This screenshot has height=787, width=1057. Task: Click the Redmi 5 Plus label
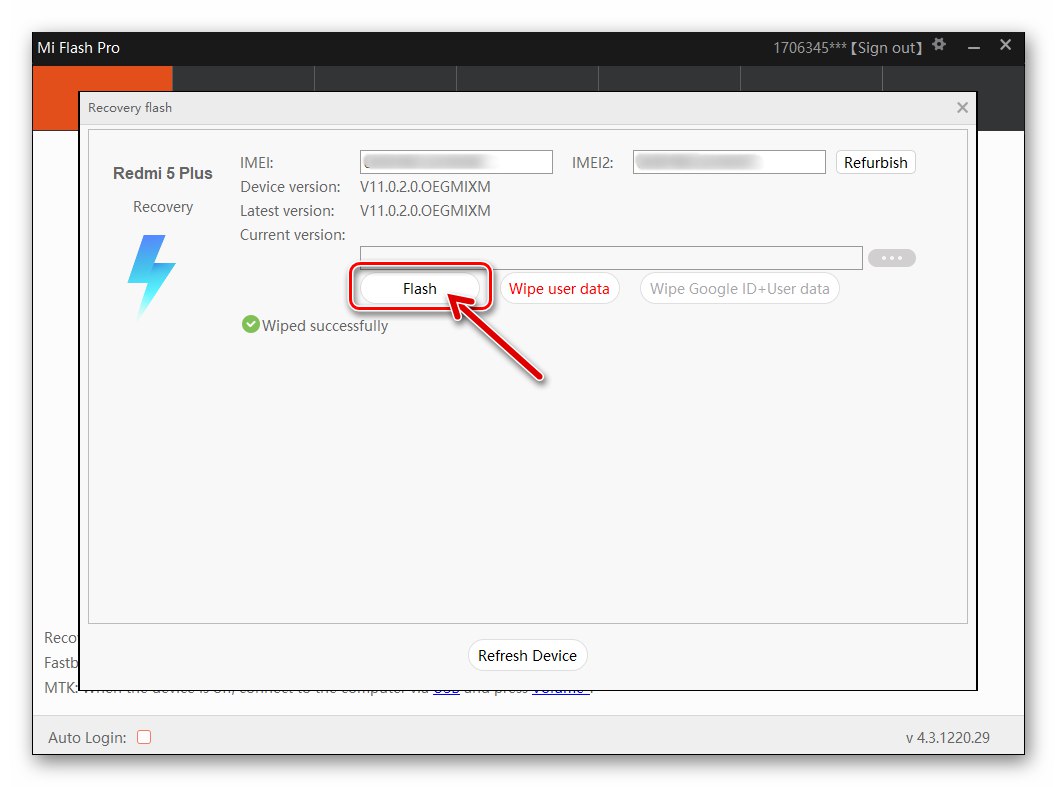click(x=162, y=173)
